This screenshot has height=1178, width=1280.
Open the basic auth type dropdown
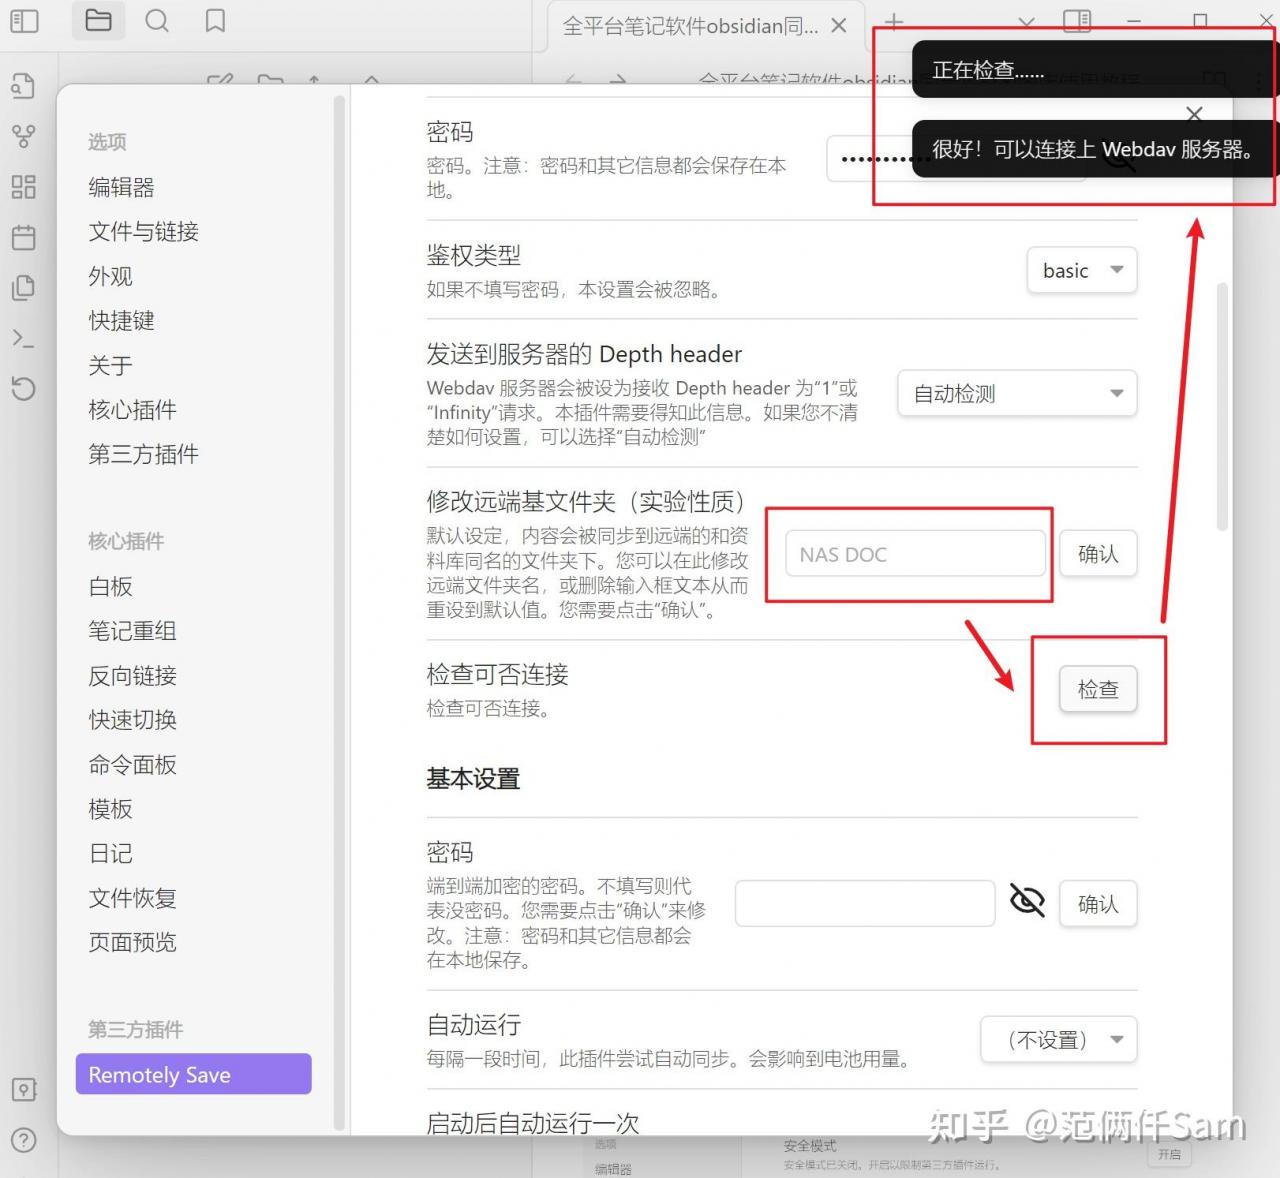click(x=1082, y=270)
